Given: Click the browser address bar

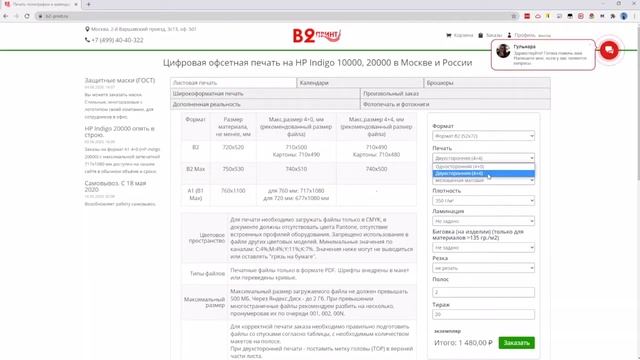Looking at the screenshot, I should 273,16.
